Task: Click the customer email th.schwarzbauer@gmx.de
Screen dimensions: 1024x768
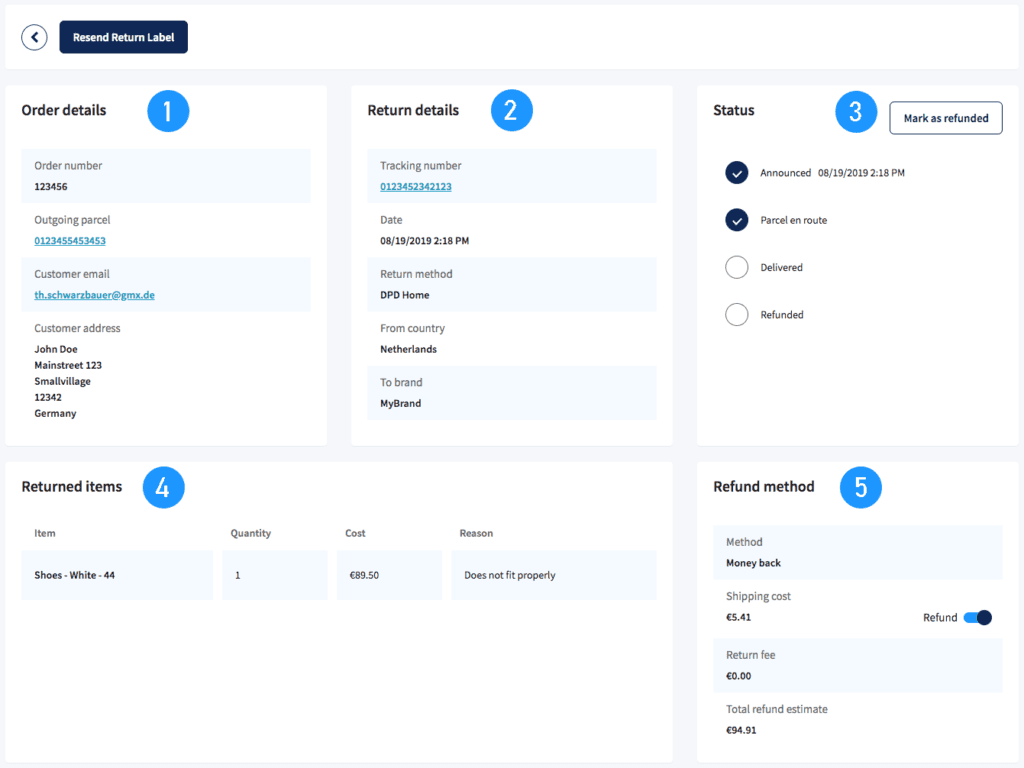Action: coord(95,294)
